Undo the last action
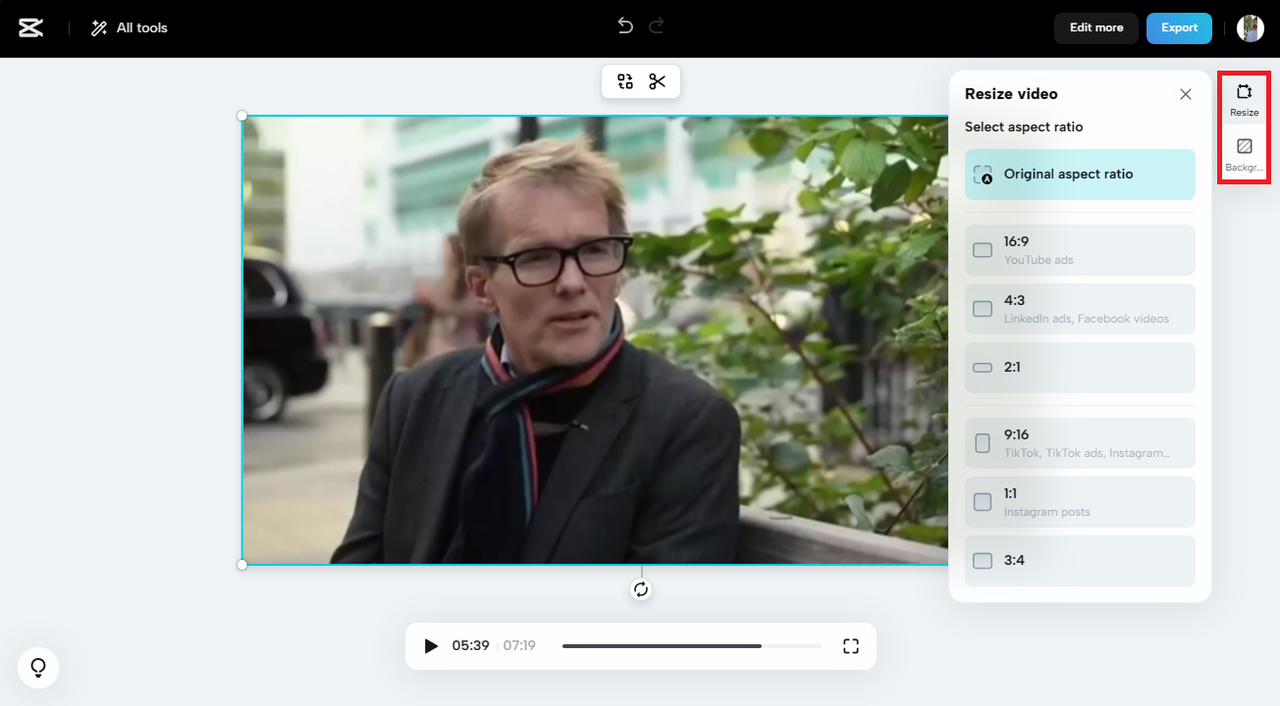Image resolution: width=1280 pixels, height=706 pixels. click(x=625, y=26)
